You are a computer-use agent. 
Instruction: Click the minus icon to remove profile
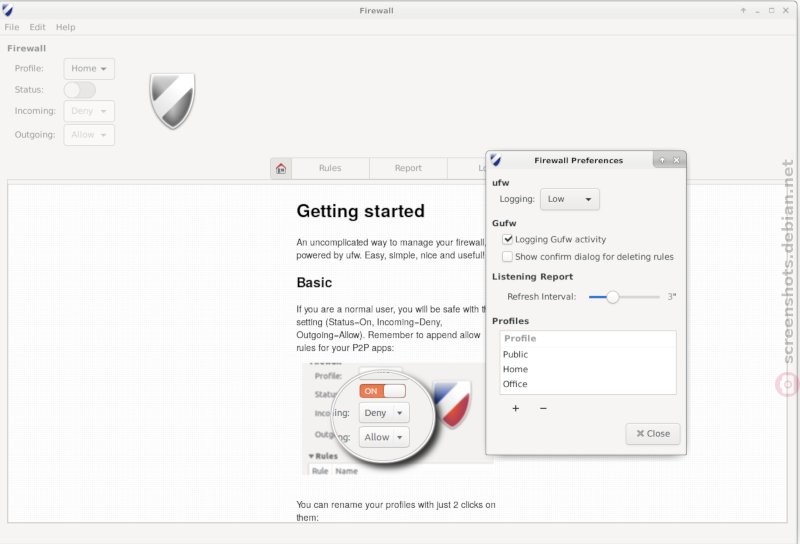(543, 408)
